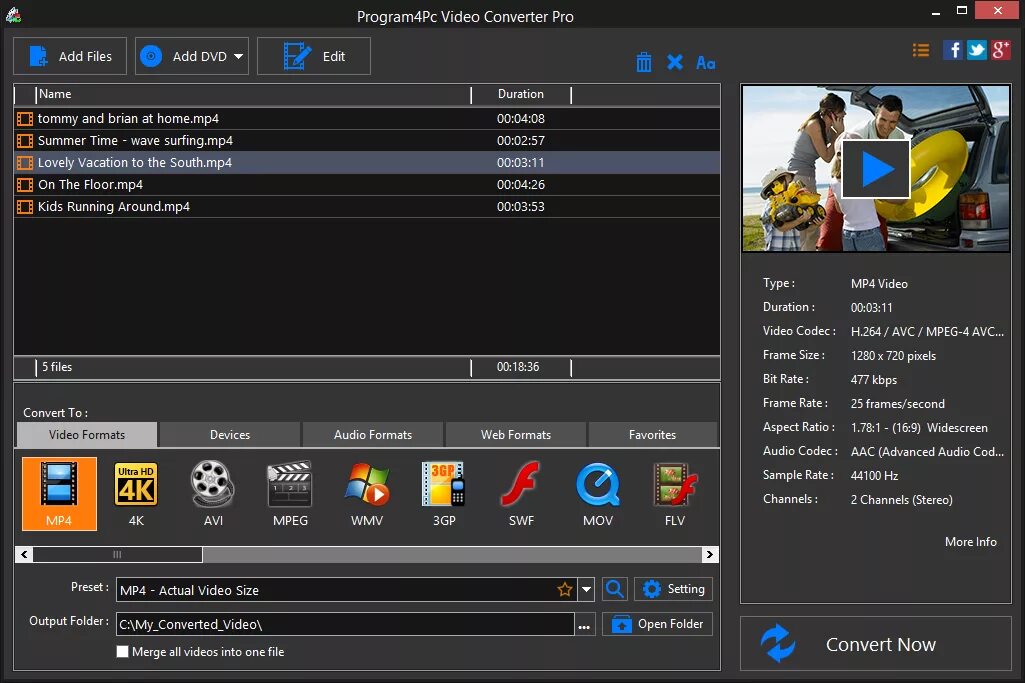Screen dimensions: 1025x683
Task: Switch to the Audio Formats tab
Action: click(373, 435)
